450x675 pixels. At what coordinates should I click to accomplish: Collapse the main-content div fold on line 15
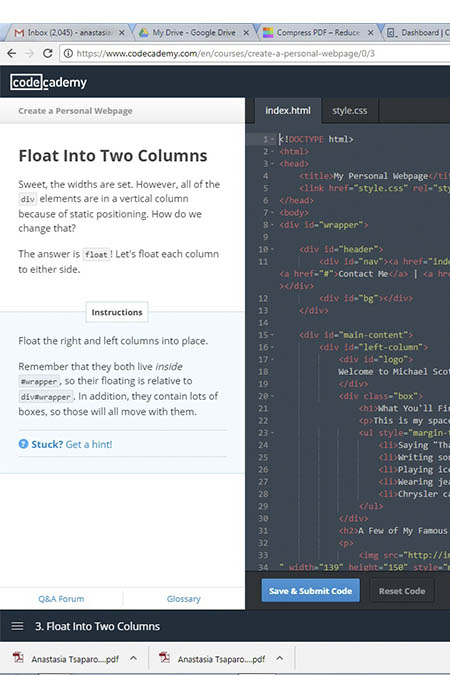pos(272,335)
